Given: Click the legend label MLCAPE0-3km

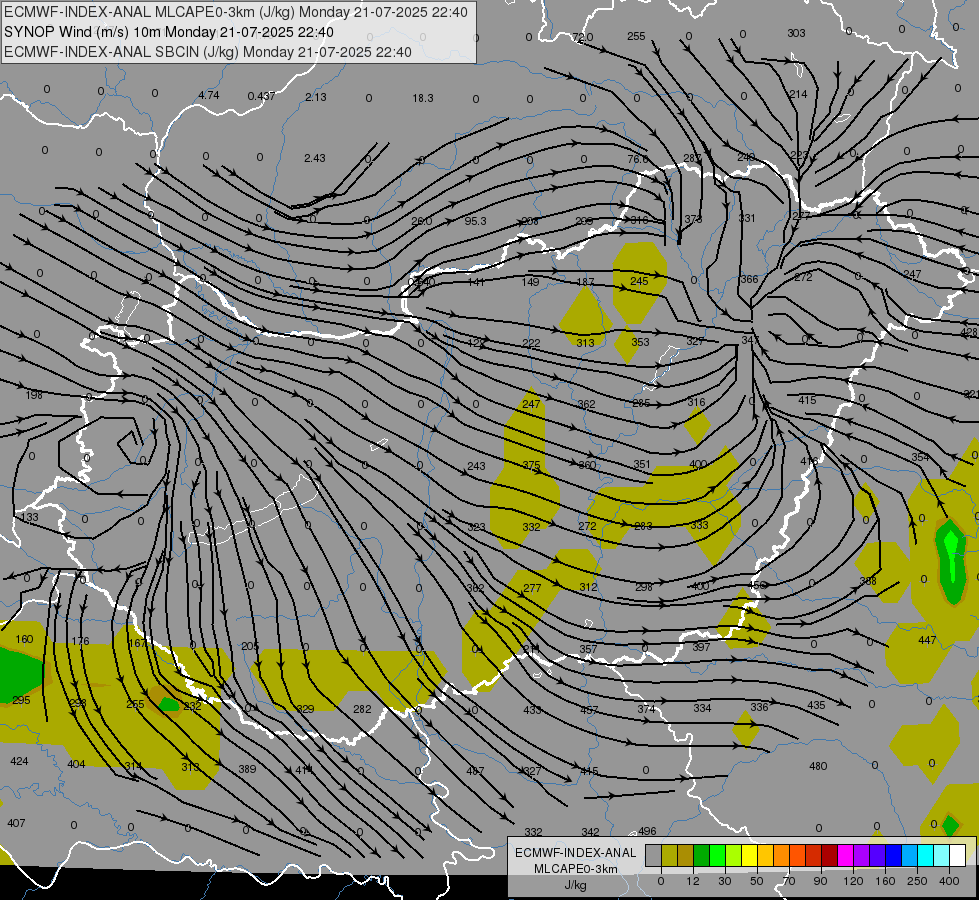Looking at the screenshot, I should (575, 869).
